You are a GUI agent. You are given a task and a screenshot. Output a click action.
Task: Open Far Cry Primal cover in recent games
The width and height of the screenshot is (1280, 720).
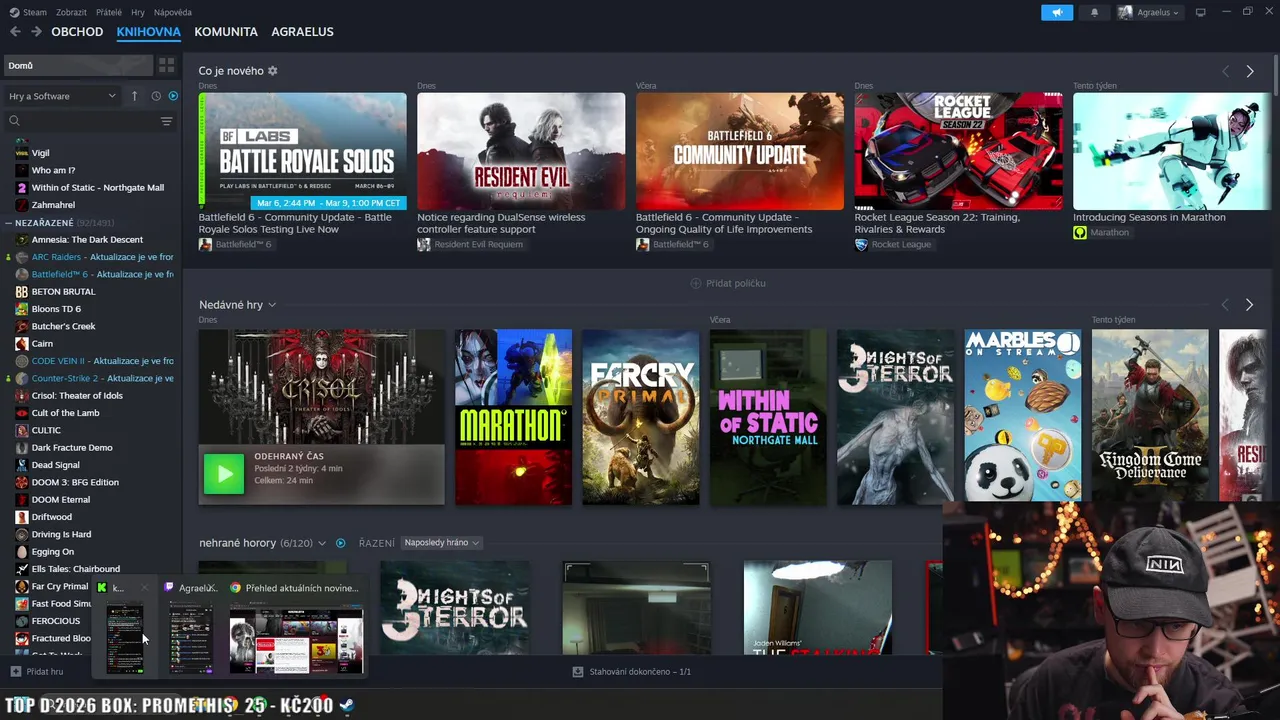pos(641,417)
